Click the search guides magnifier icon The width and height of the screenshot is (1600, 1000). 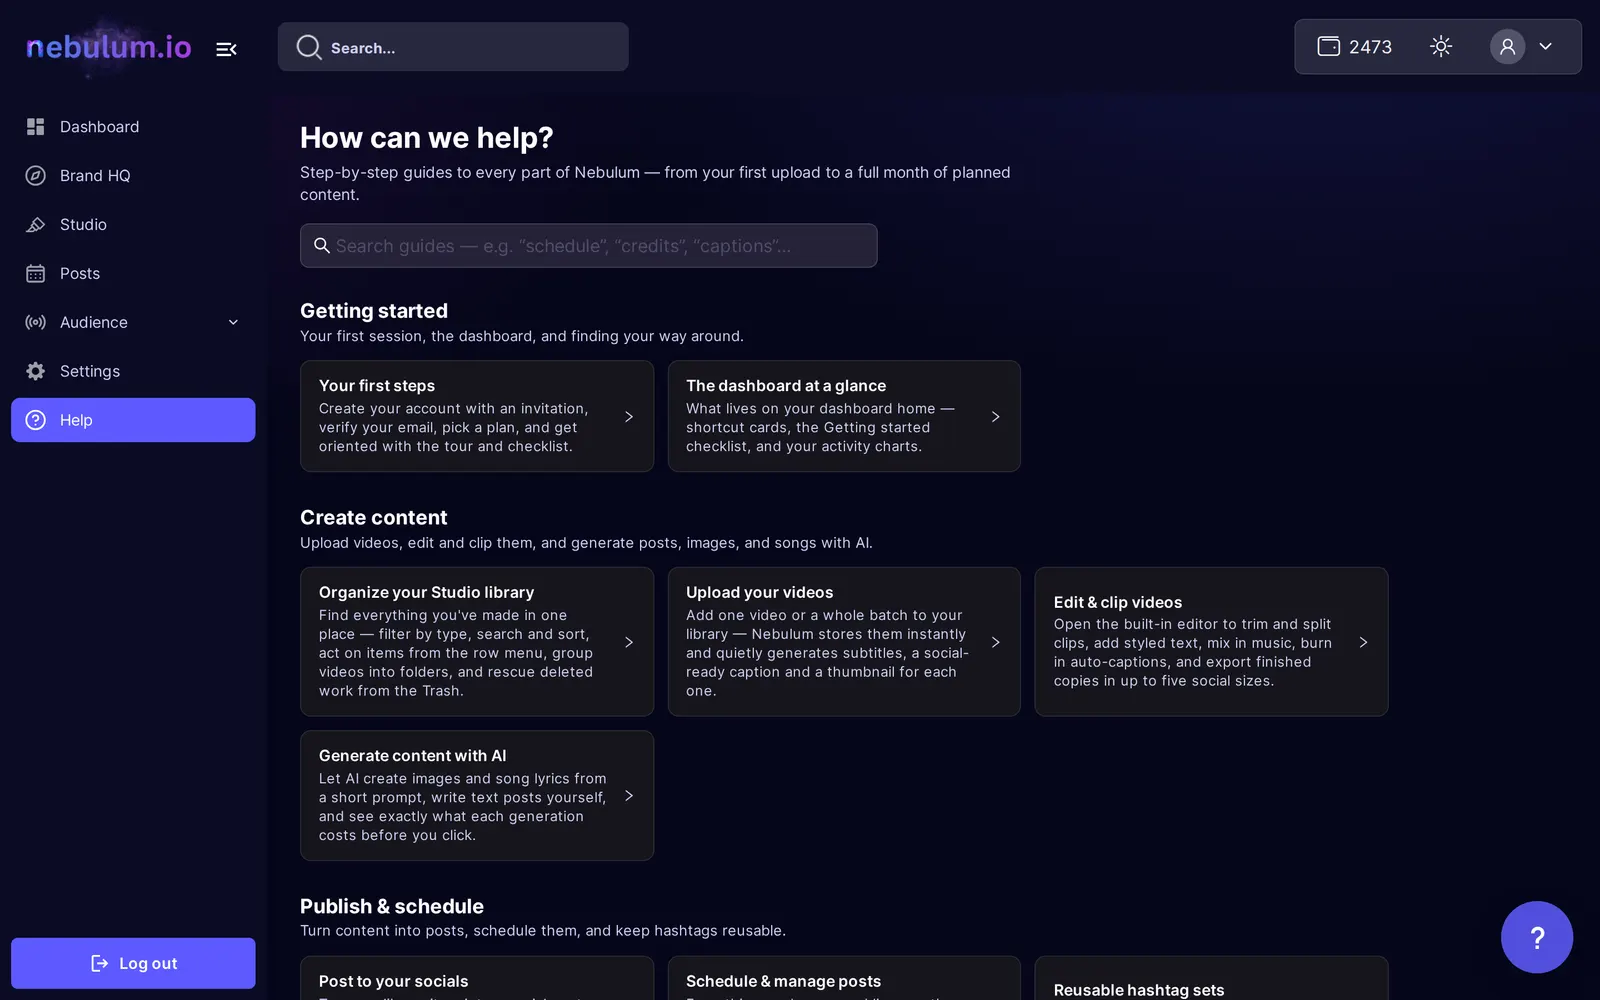click(x=322, y=246)
